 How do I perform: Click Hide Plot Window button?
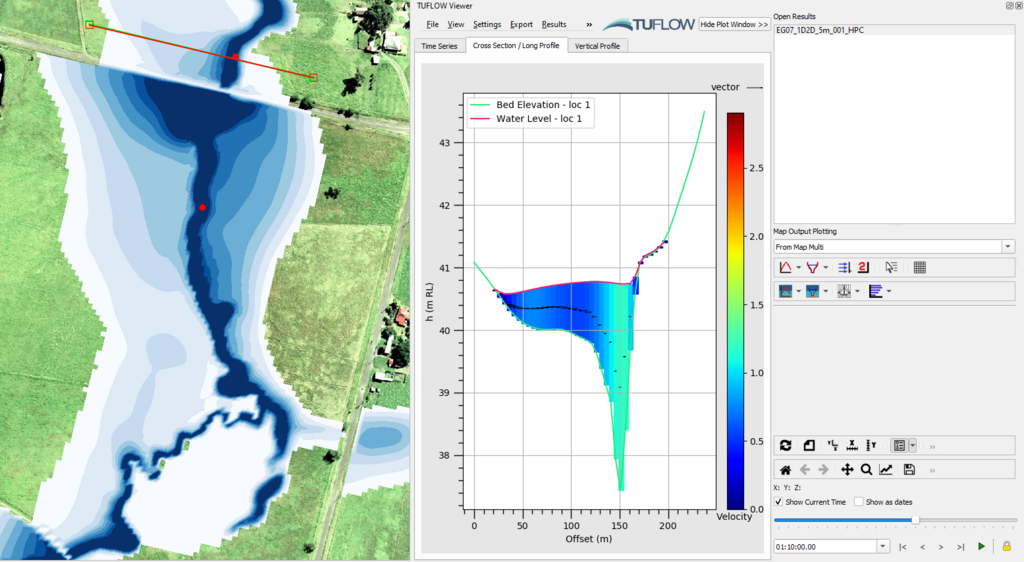point(734,24)
